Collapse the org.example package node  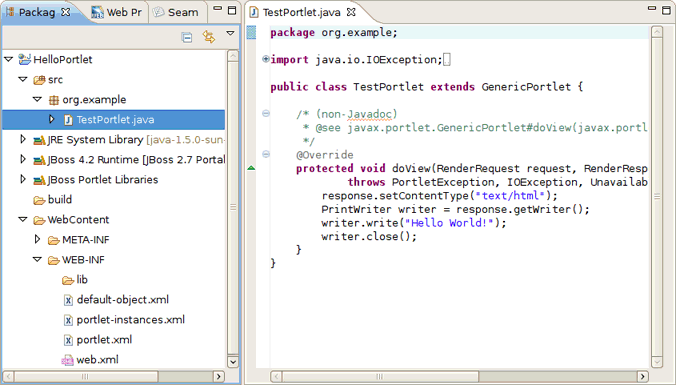pyautogui.click(x=38, y=100)
